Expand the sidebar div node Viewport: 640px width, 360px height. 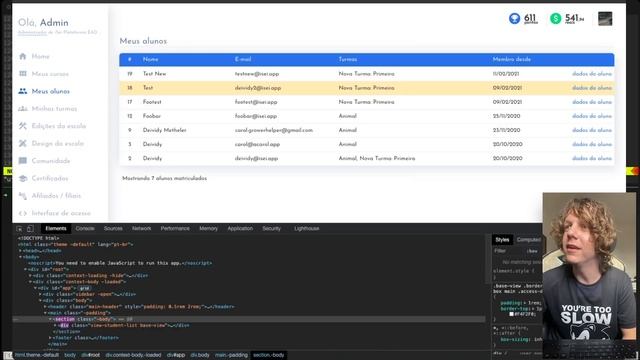[x=40, y=294]
